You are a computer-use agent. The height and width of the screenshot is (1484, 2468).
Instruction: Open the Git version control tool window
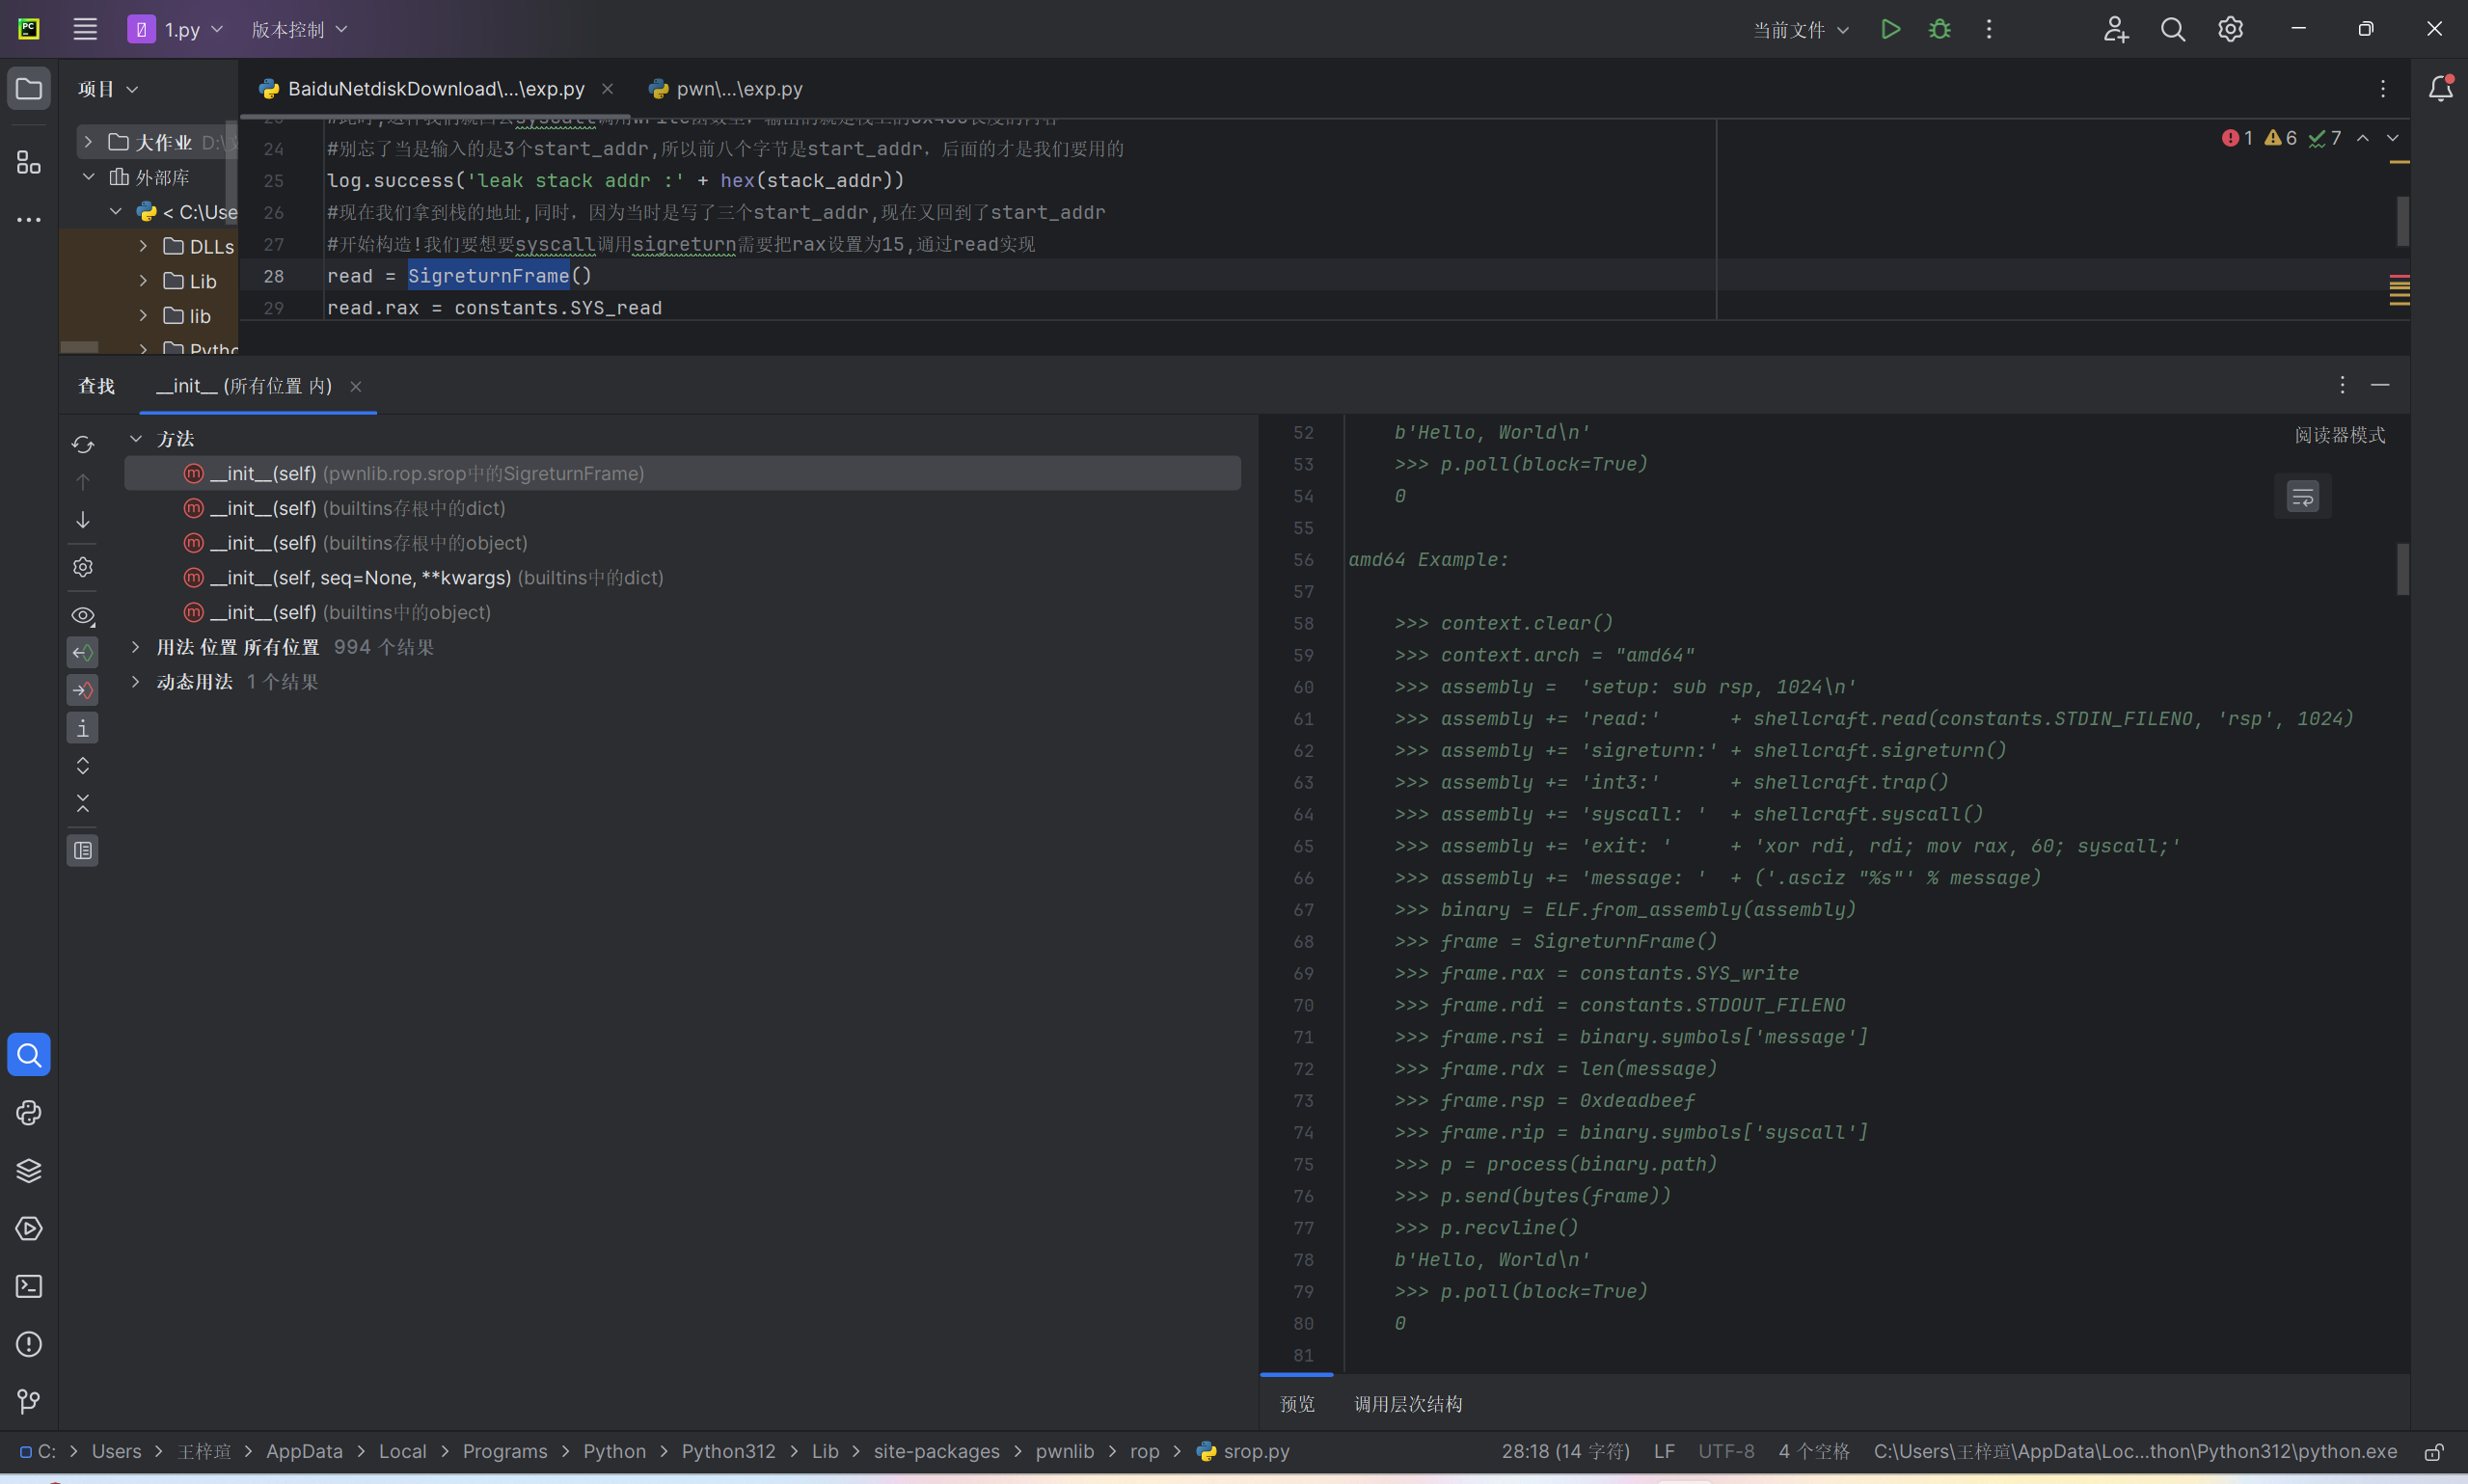click(29, 1402)
